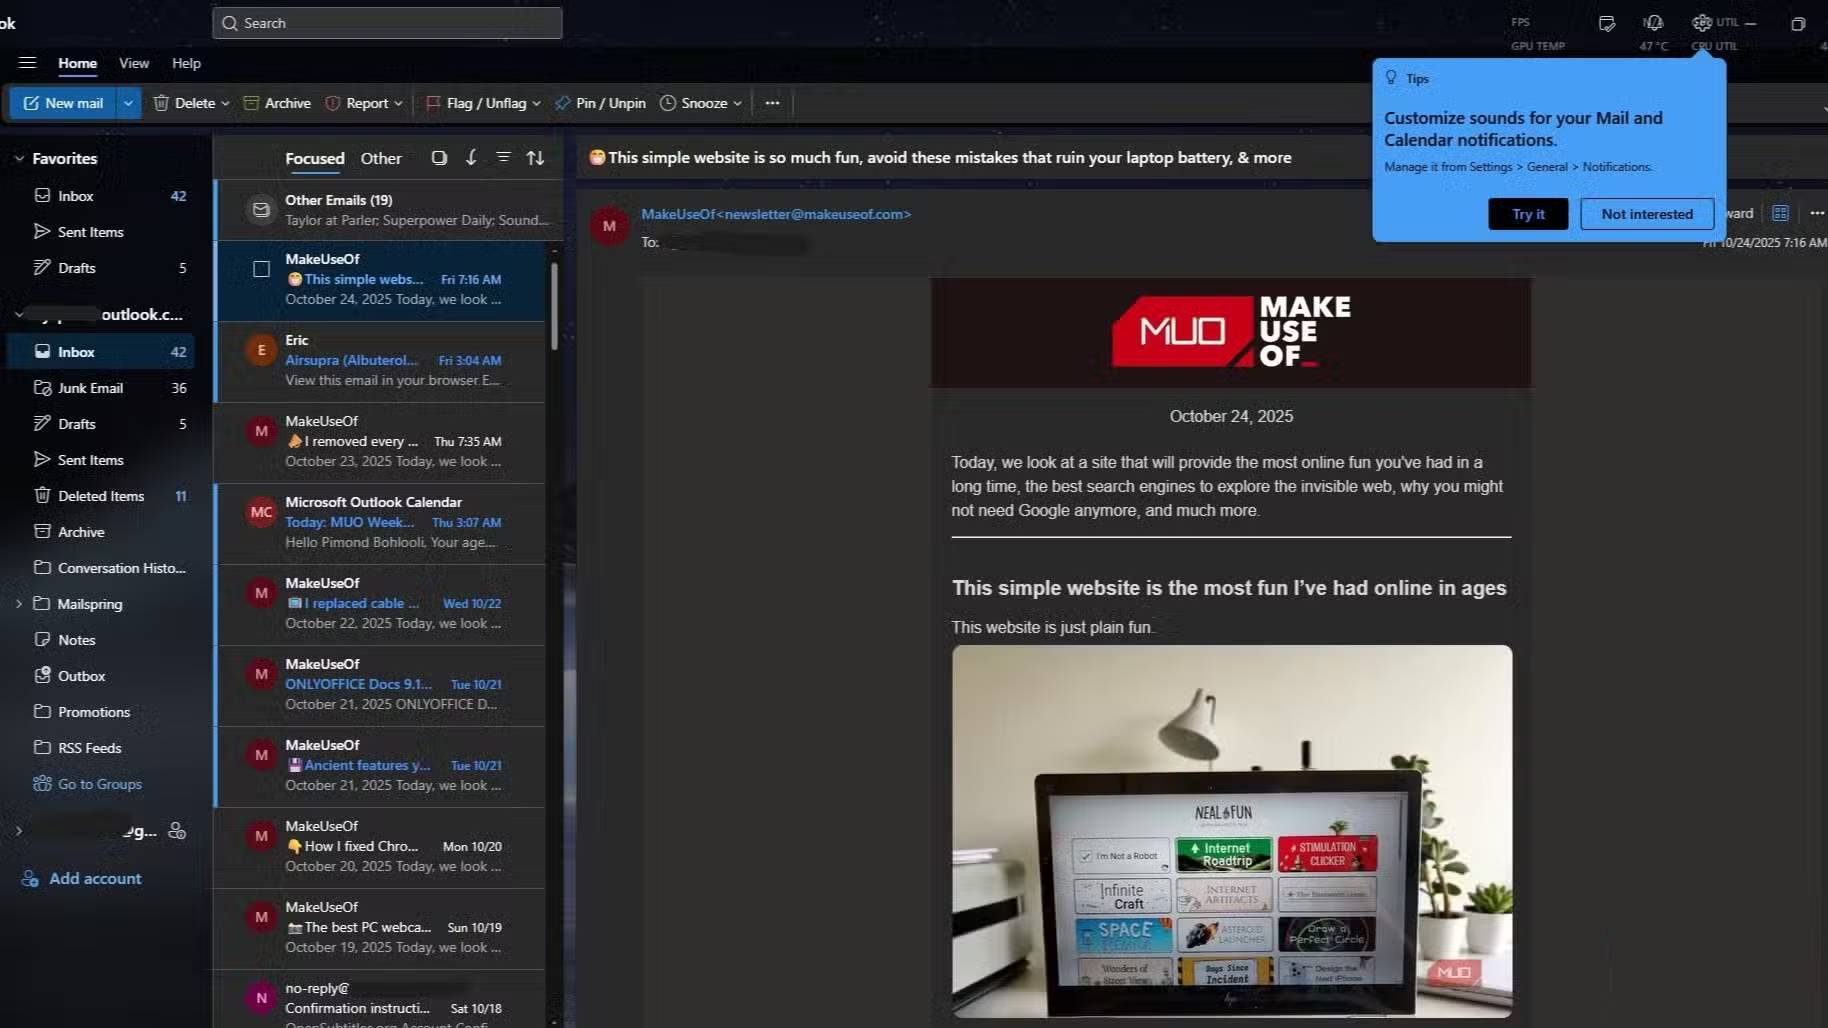Open the Help tab
Image resolution: width=1828 pixels, height=1028 pixels.
(x=186, y=63)
